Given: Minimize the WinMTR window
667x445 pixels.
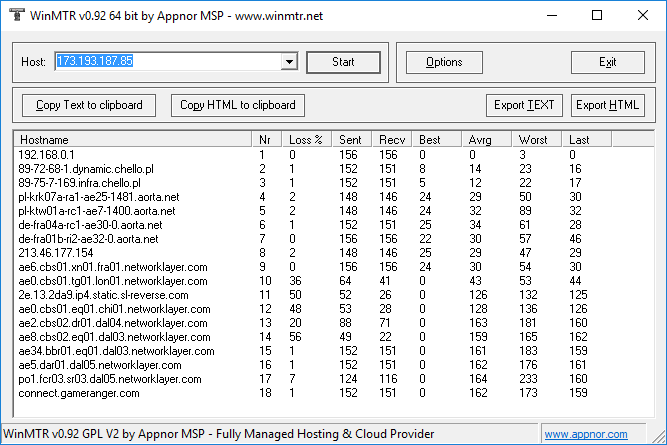Looking at the screenshot, I should 551,15.
